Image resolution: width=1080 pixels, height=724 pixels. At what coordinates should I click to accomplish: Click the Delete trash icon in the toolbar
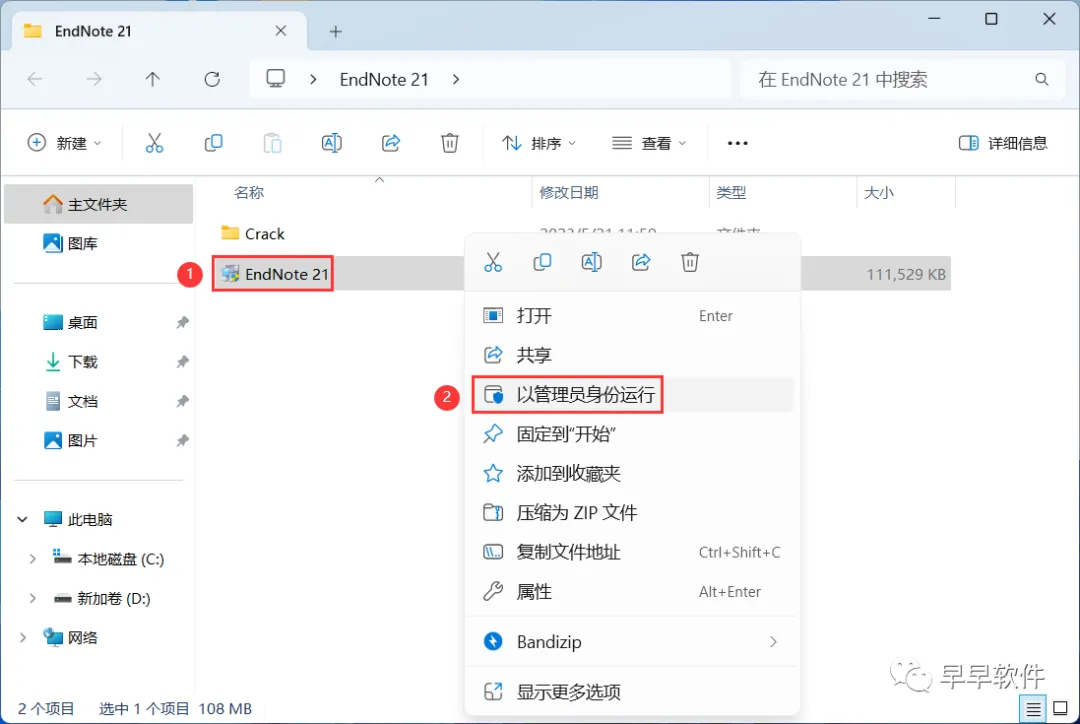pos(450,143)
